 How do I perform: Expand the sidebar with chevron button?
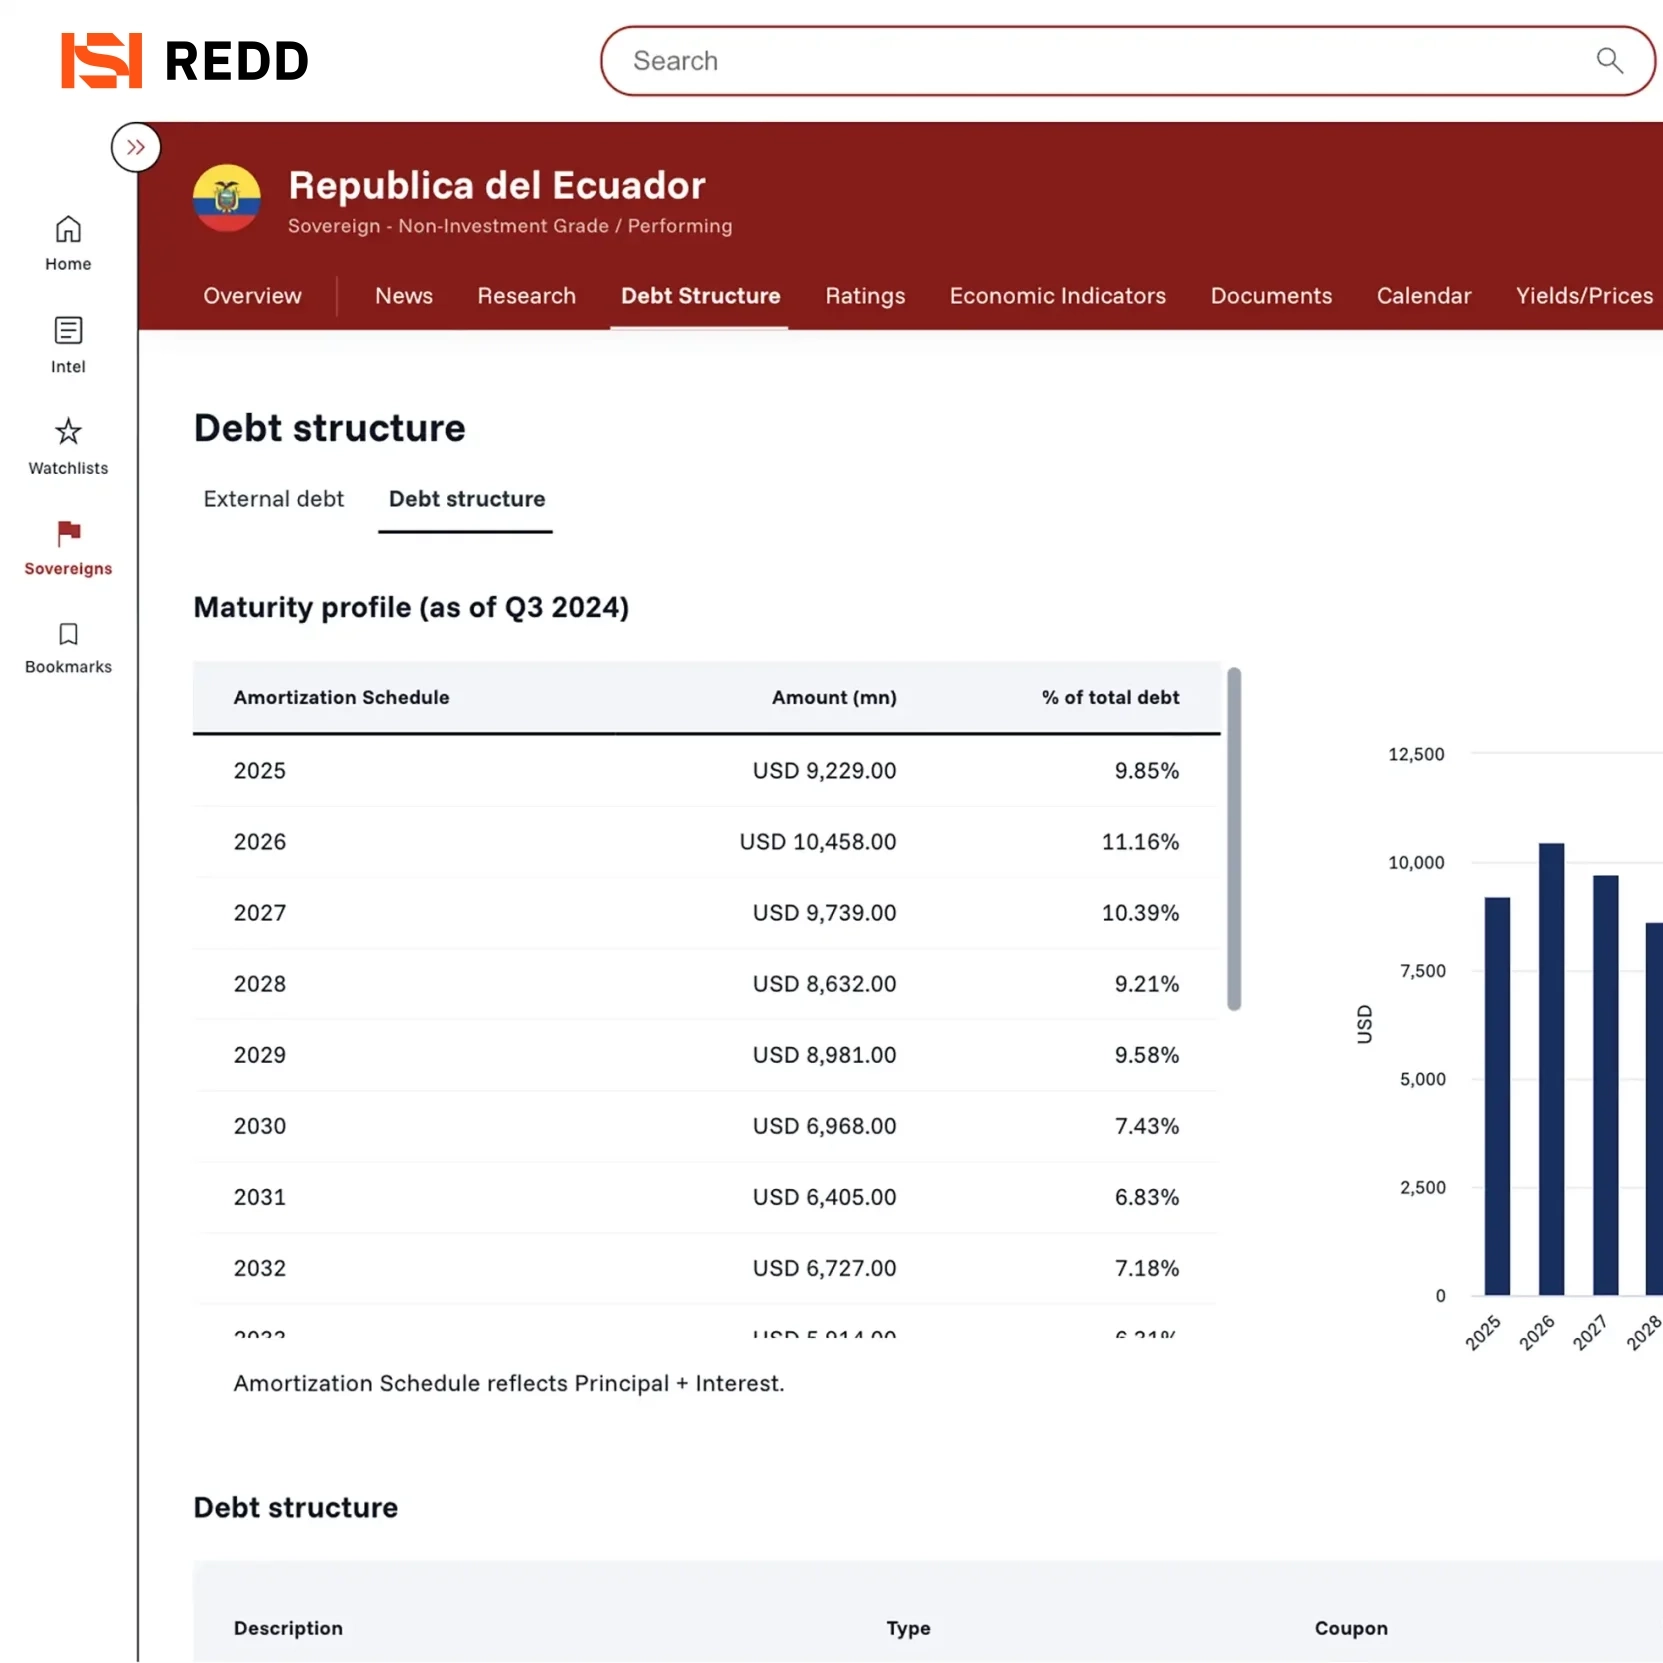[136, 148]
